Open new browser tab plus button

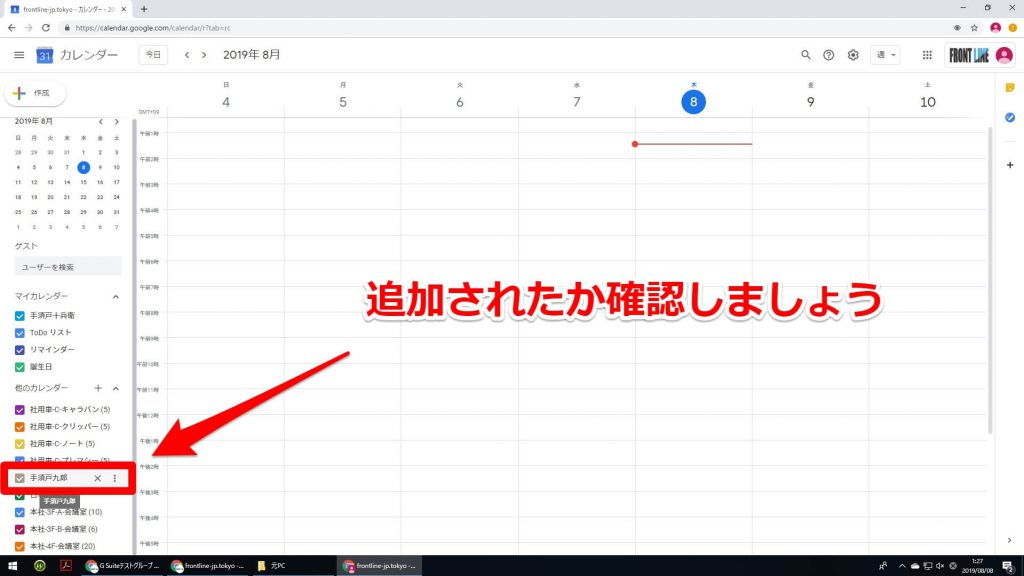pos(144,9)
